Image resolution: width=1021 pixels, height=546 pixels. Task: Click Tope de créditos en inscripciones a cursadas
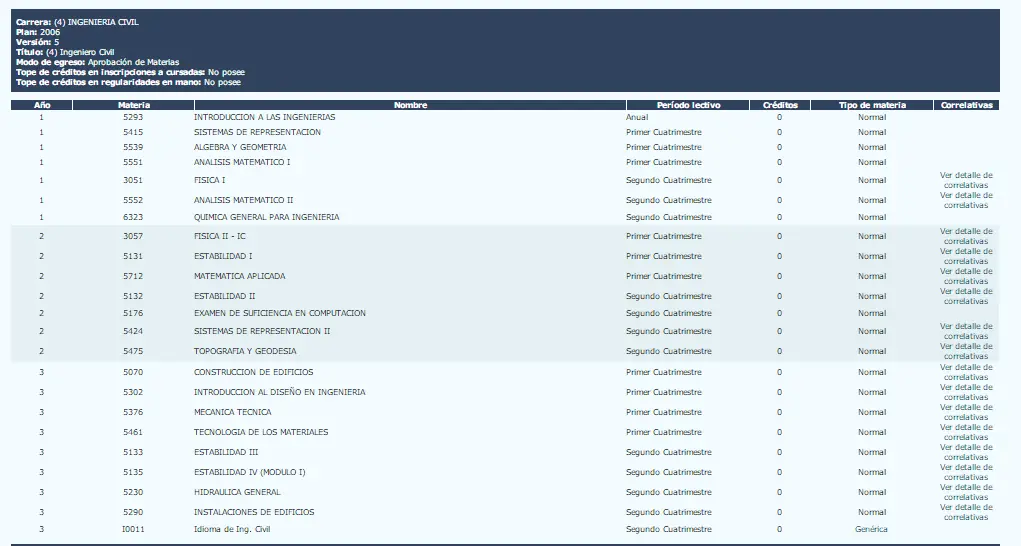tap(130, 72)
